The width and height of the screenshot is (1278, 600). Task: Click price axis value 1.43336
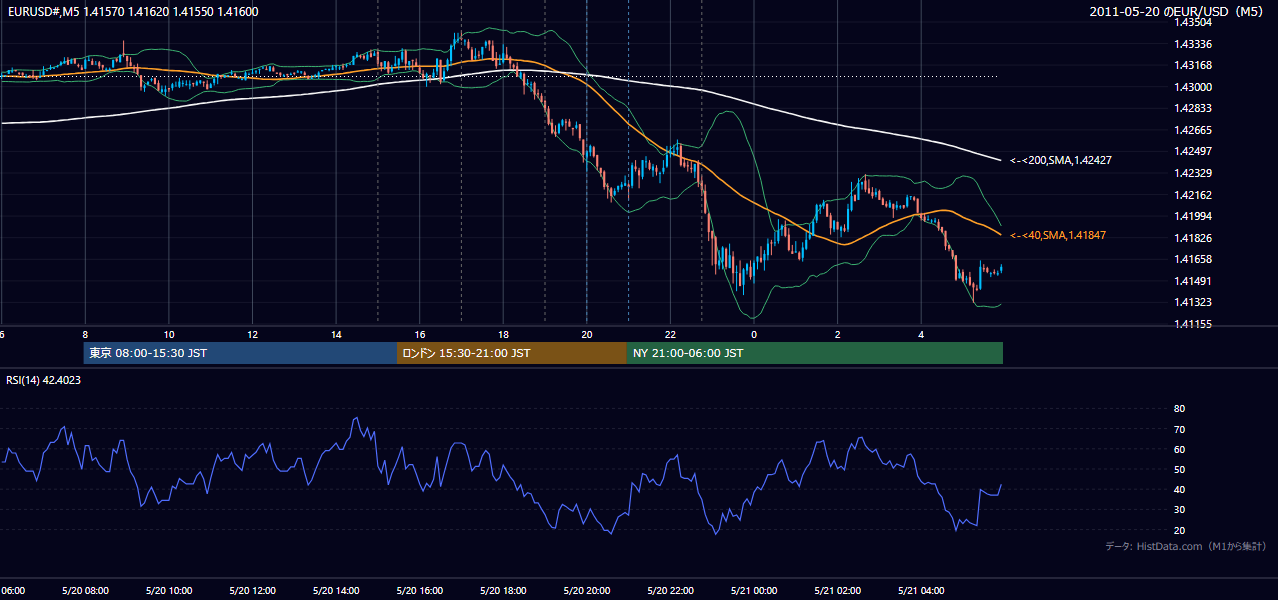click(x=1192, y=44)
